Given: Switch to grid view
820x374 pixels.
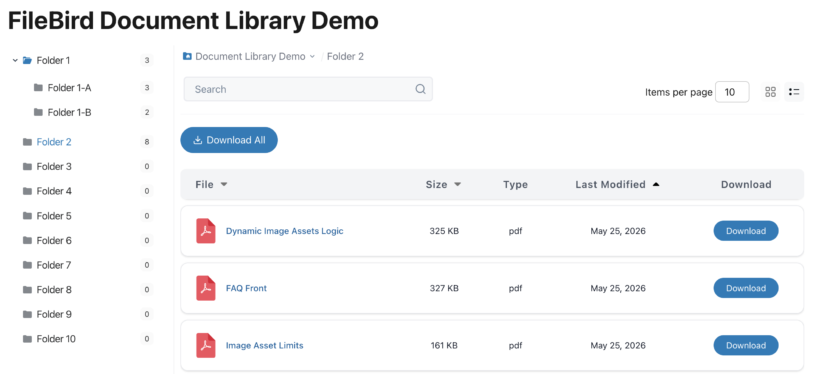Looking at the screenshot, I should pos(770,92).
